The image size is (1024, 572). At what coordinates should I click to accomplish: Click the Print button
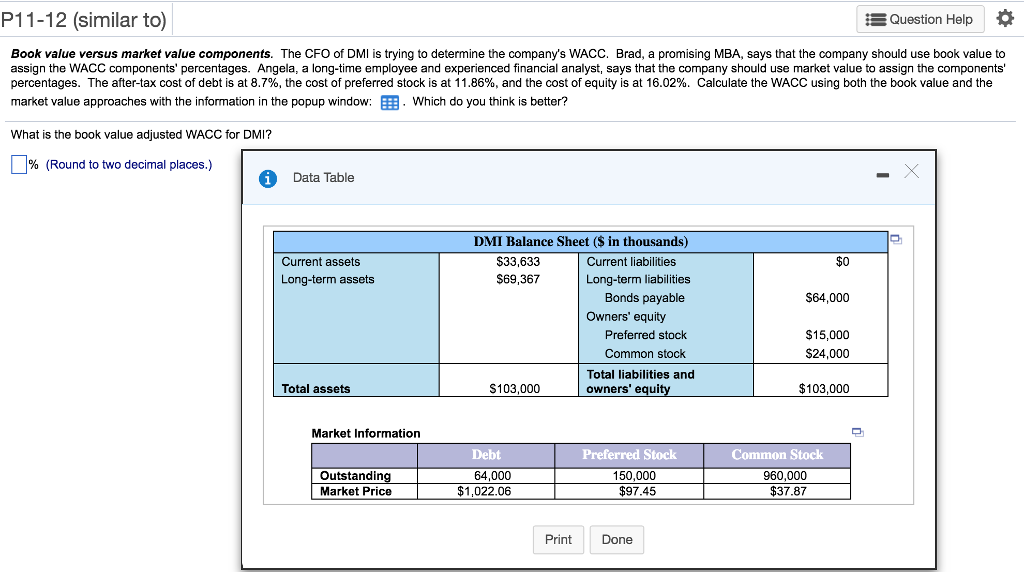pos(558,540)
